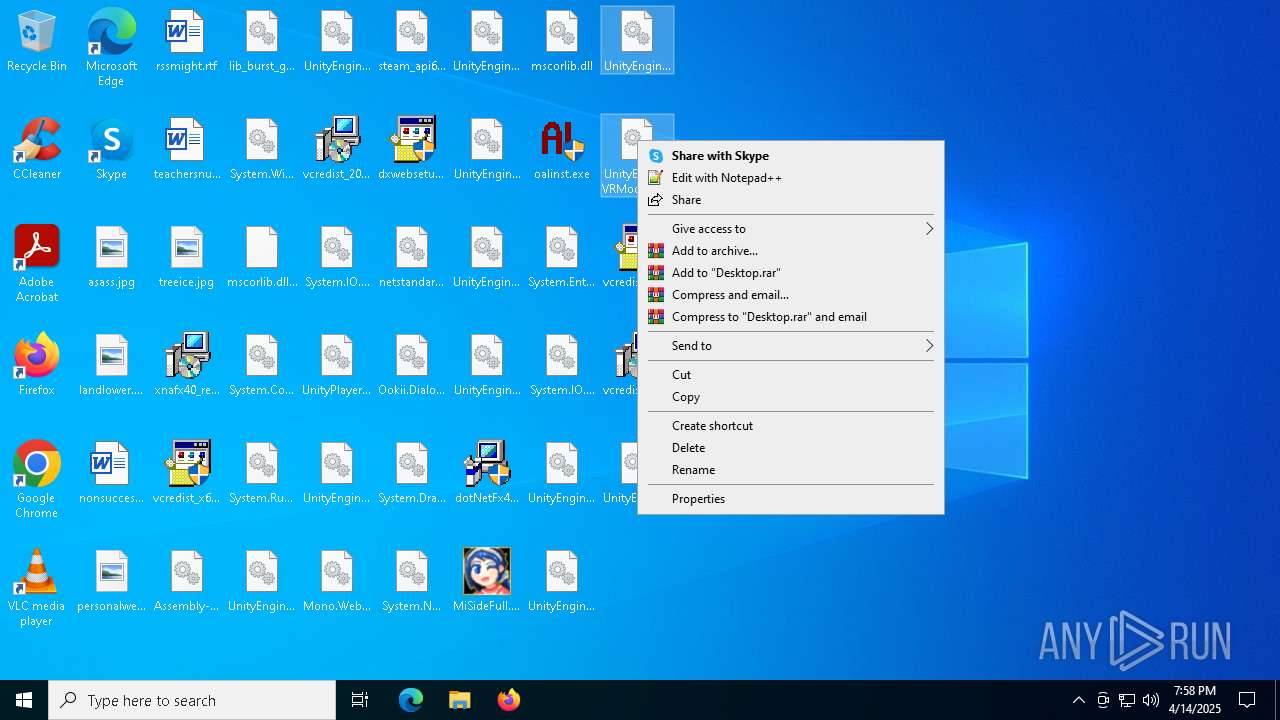Select the netstandar file icon
The height and width of the screenshot is (720, 1280).
[x=412, y=257]
